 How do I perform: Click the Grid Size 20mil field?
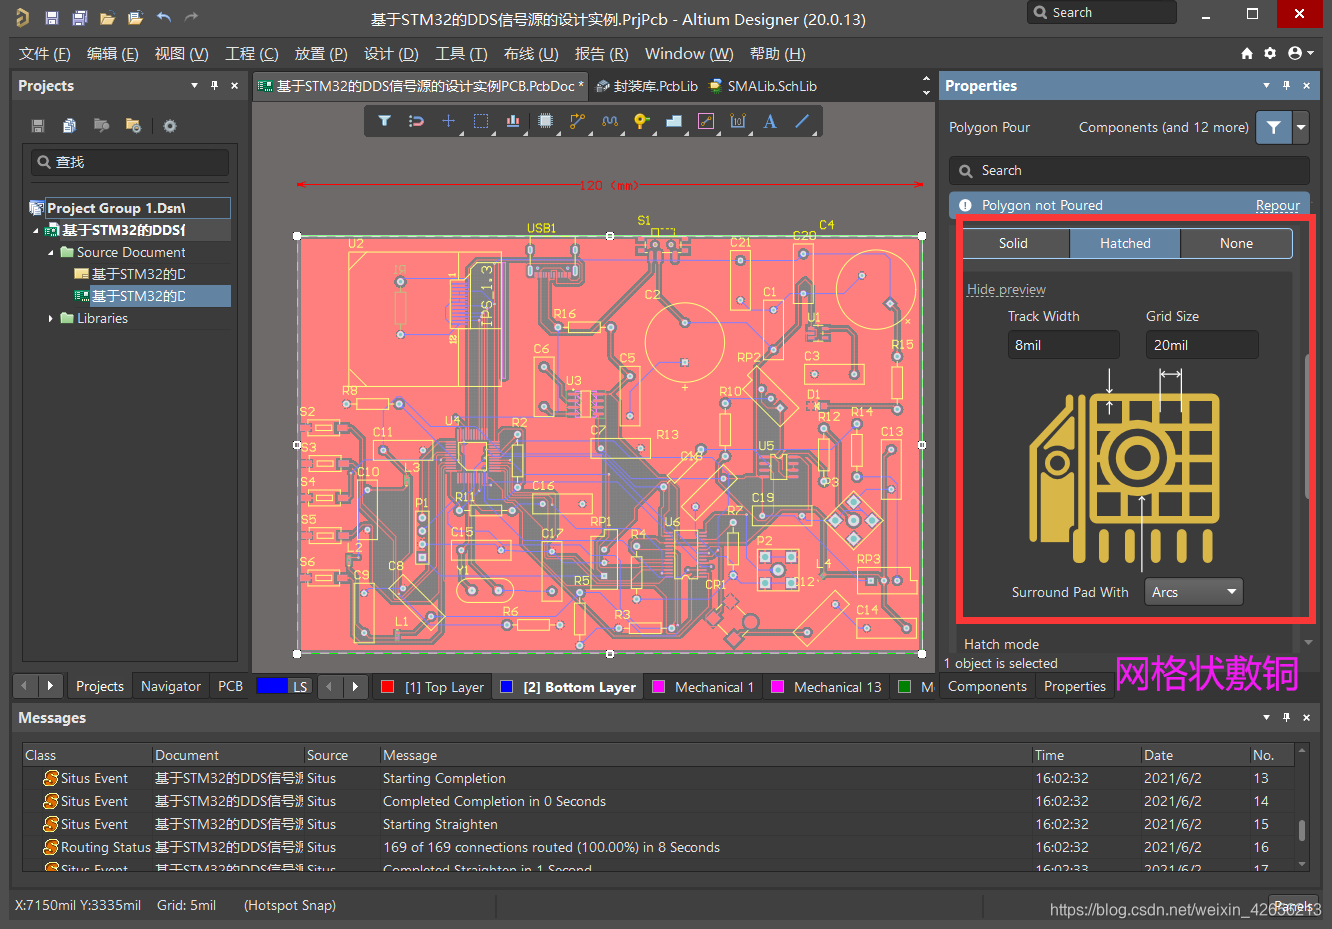tap(1202, 345)
